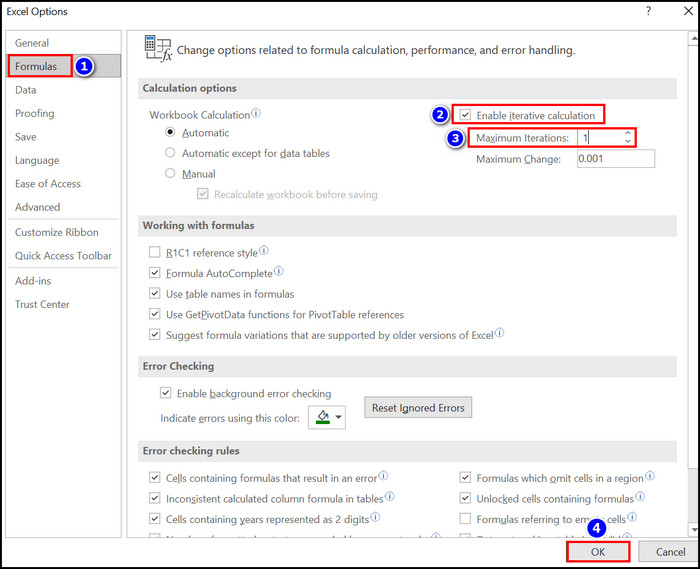Toggle Formulas which omit cells in a region
The height and width of the screenshot is (569, 700).
point(465,478)
